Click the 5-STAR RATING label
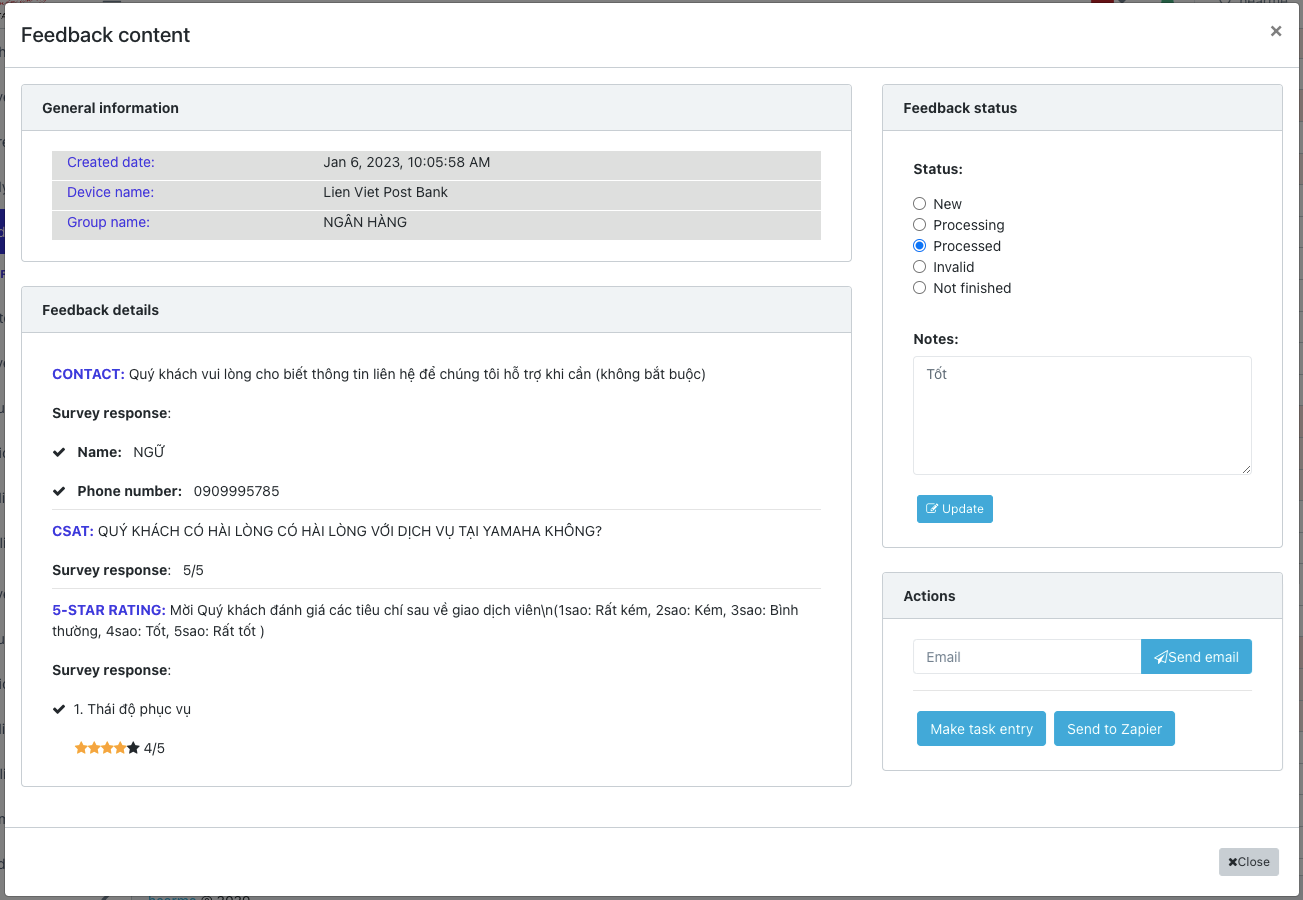The image size is (1303, 900). pos(109,610)
